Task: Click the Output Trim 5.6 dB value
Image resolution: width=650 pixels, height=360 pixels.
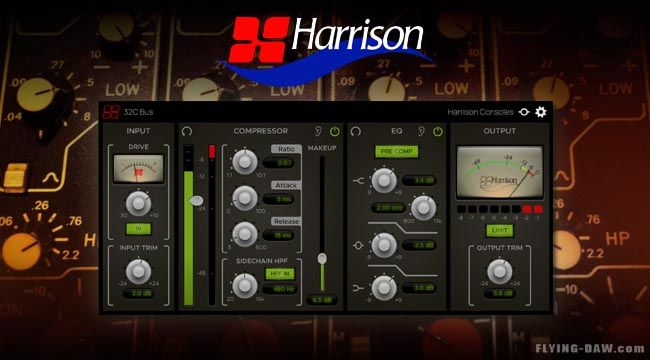Action: 500,294
